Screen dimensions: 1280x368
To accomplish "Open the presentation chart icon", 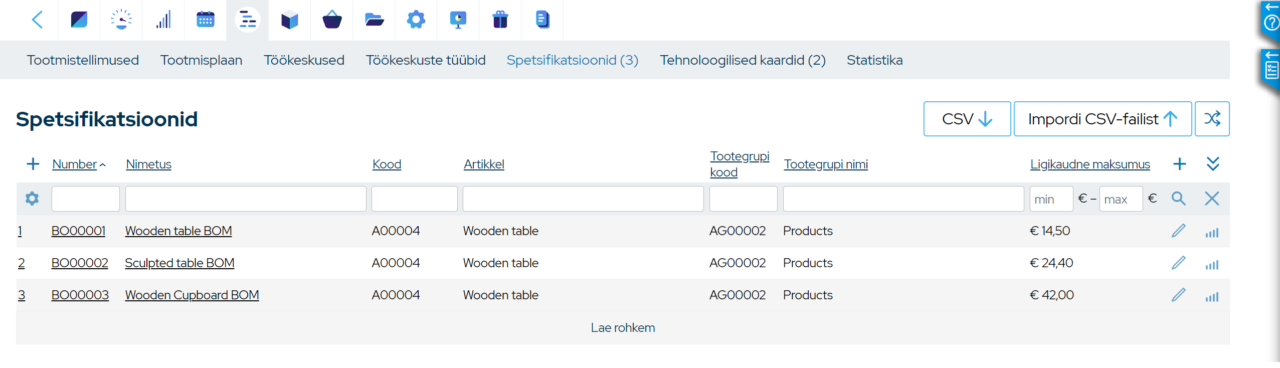I will (458, 19).
